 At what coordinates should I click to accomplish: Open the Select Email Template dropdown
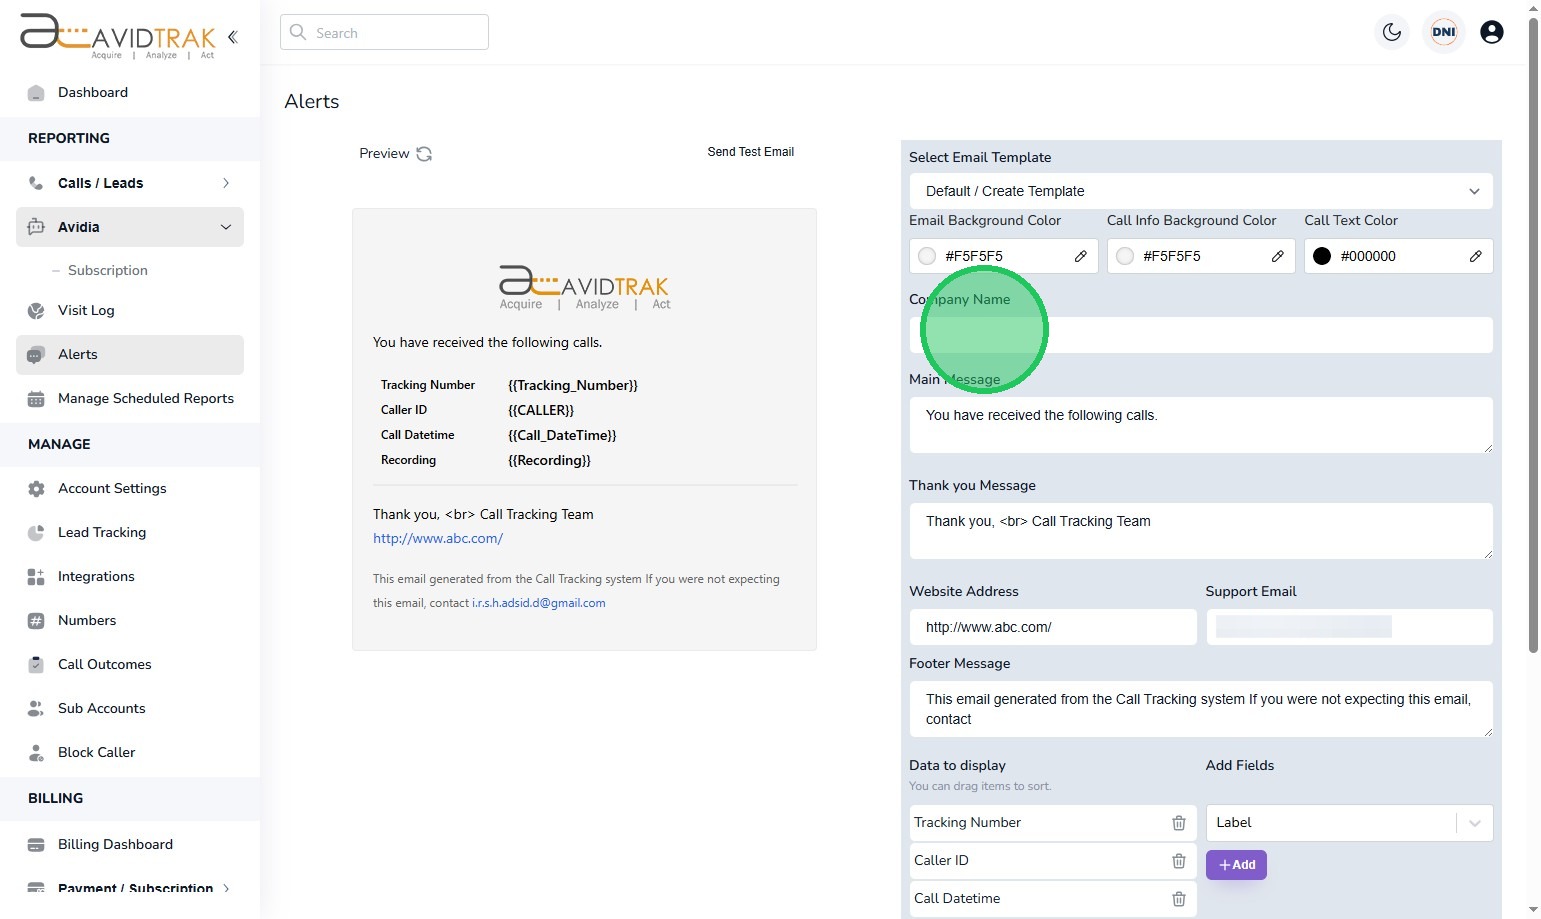1200,191
